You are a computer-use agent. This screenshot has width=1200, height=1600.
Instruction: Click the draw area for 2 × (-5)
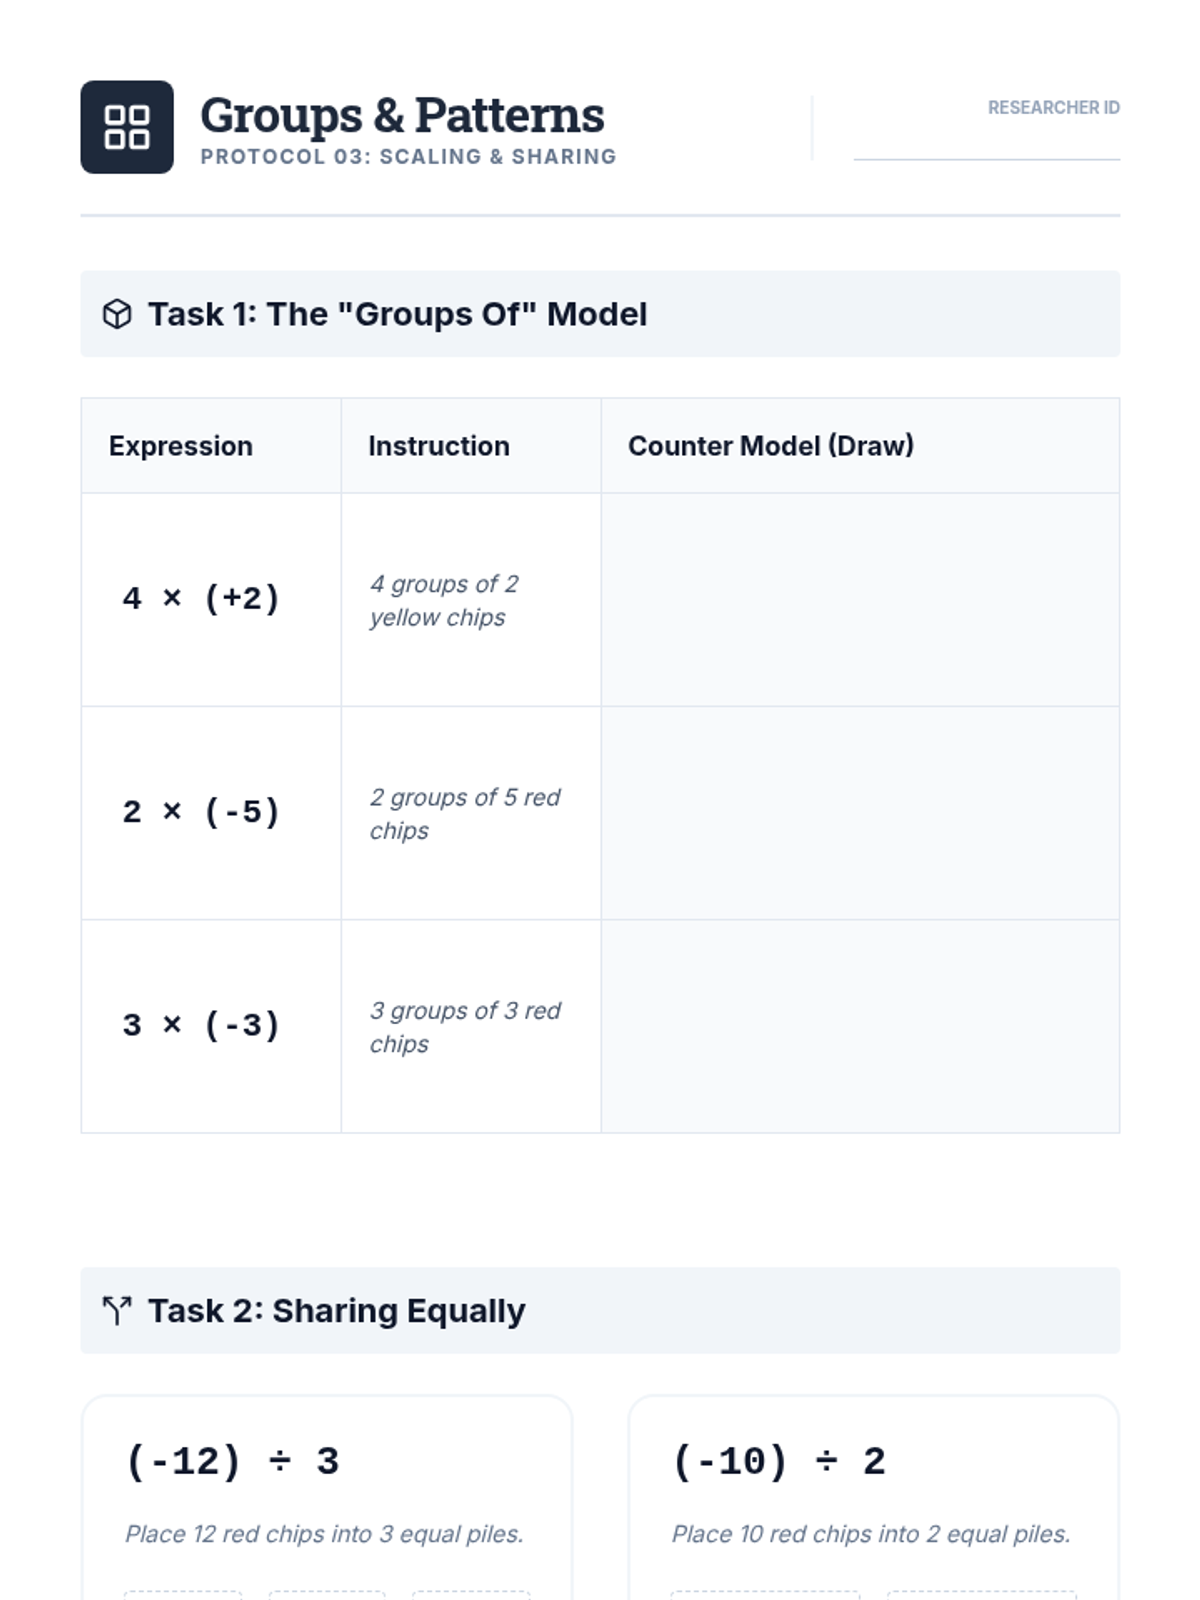tap(860, 813)
